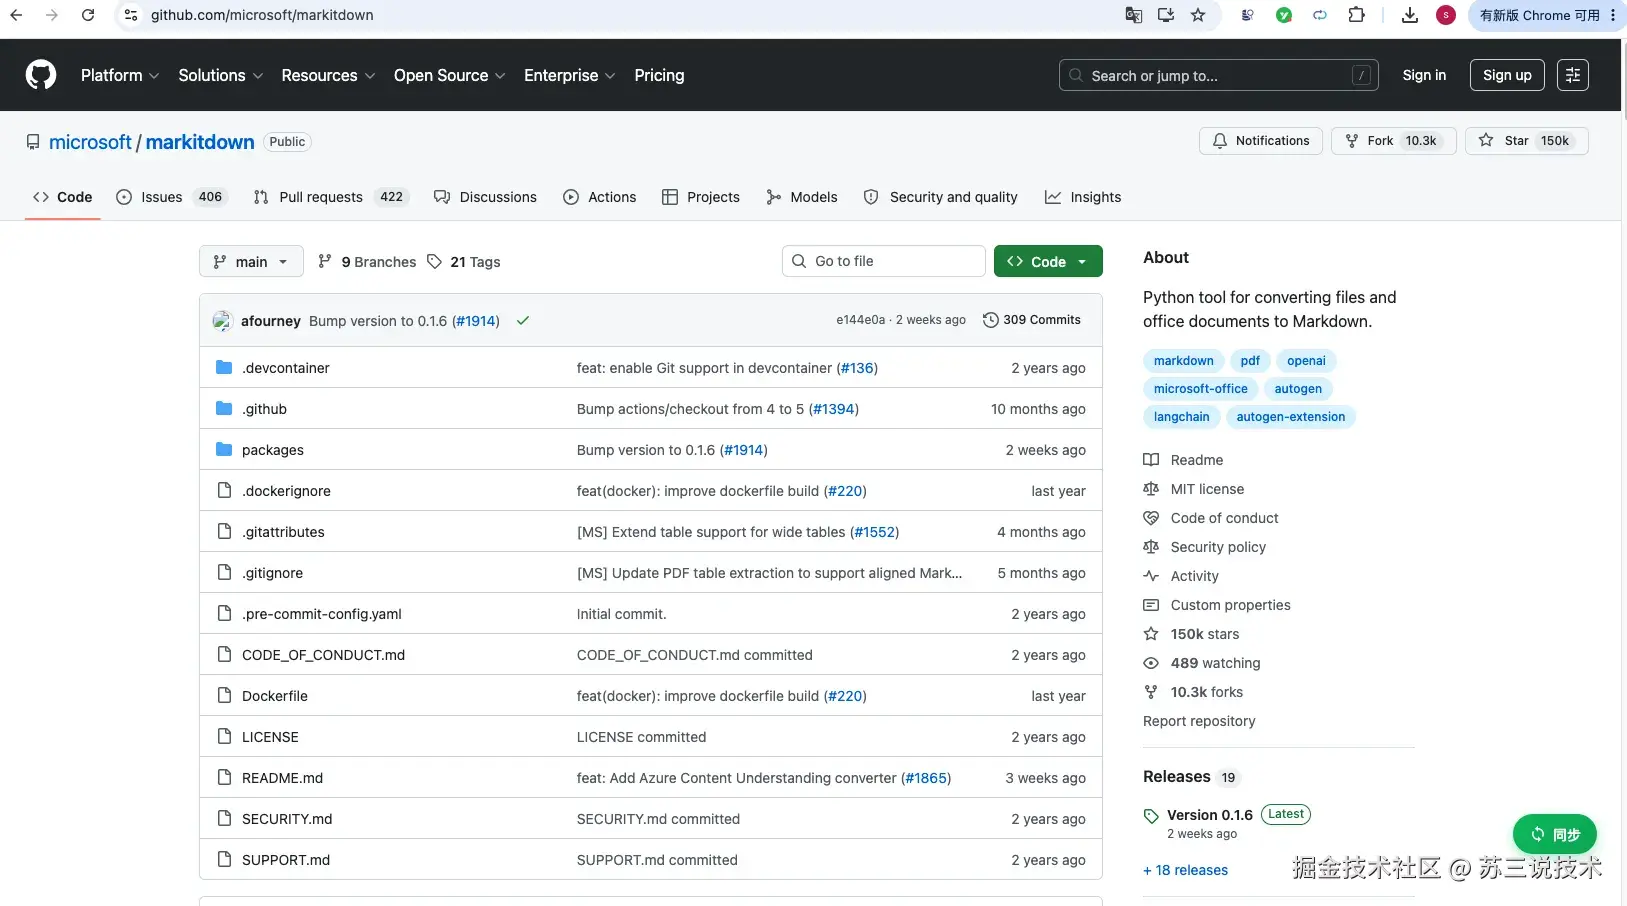Click the tag icon beside 21 Tags
The image size is (1627, 906).
434,262
